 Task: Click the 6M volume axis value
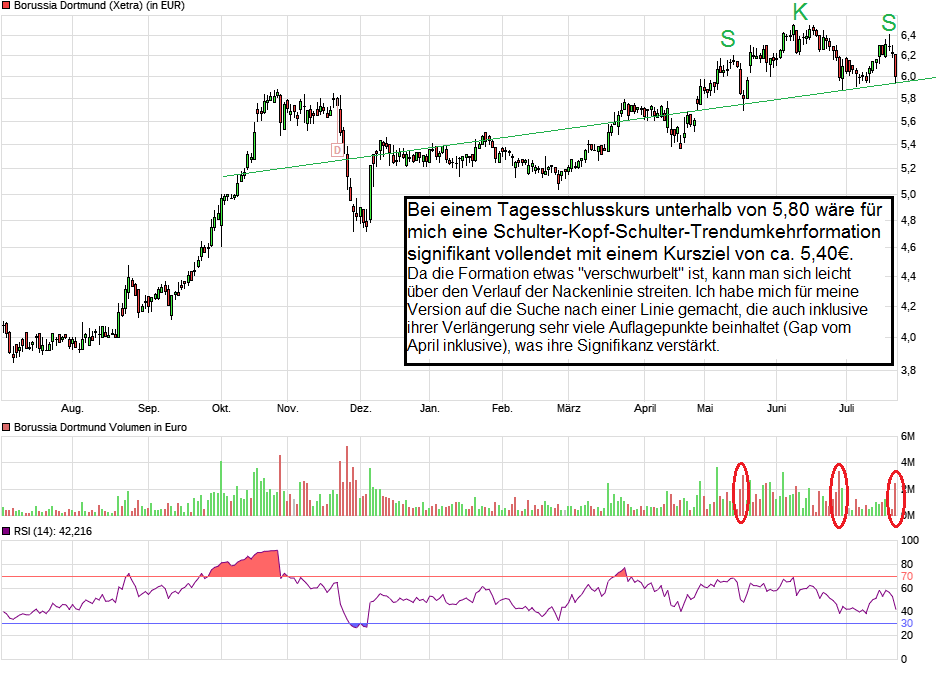907,437
